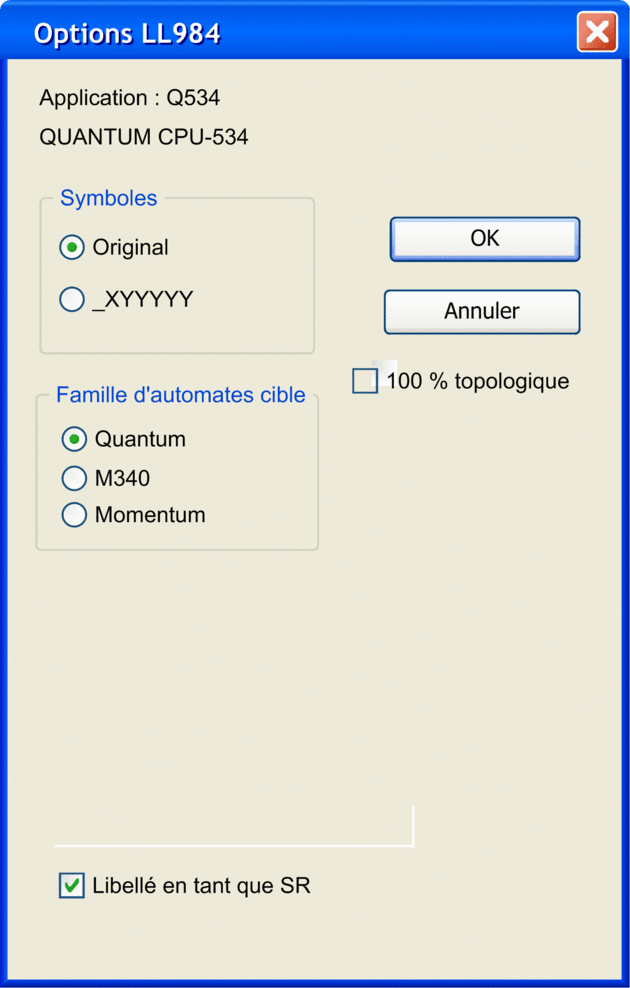Click the "M340" option label text
The width and height of the screenshot is (630, 988).
tap(122, 478)
